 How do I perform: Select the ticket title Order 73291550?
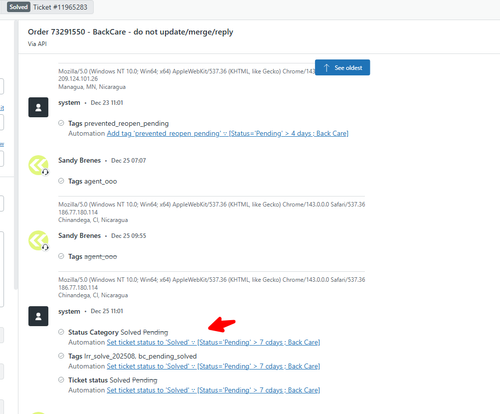(130, 32)
